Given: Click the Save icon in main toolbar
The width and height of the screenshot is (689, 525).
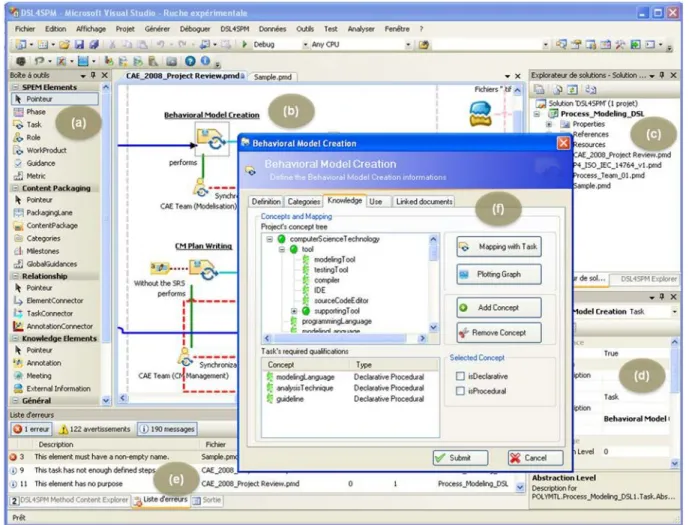Looking at the screenshot, I should [x=79, y=44].
